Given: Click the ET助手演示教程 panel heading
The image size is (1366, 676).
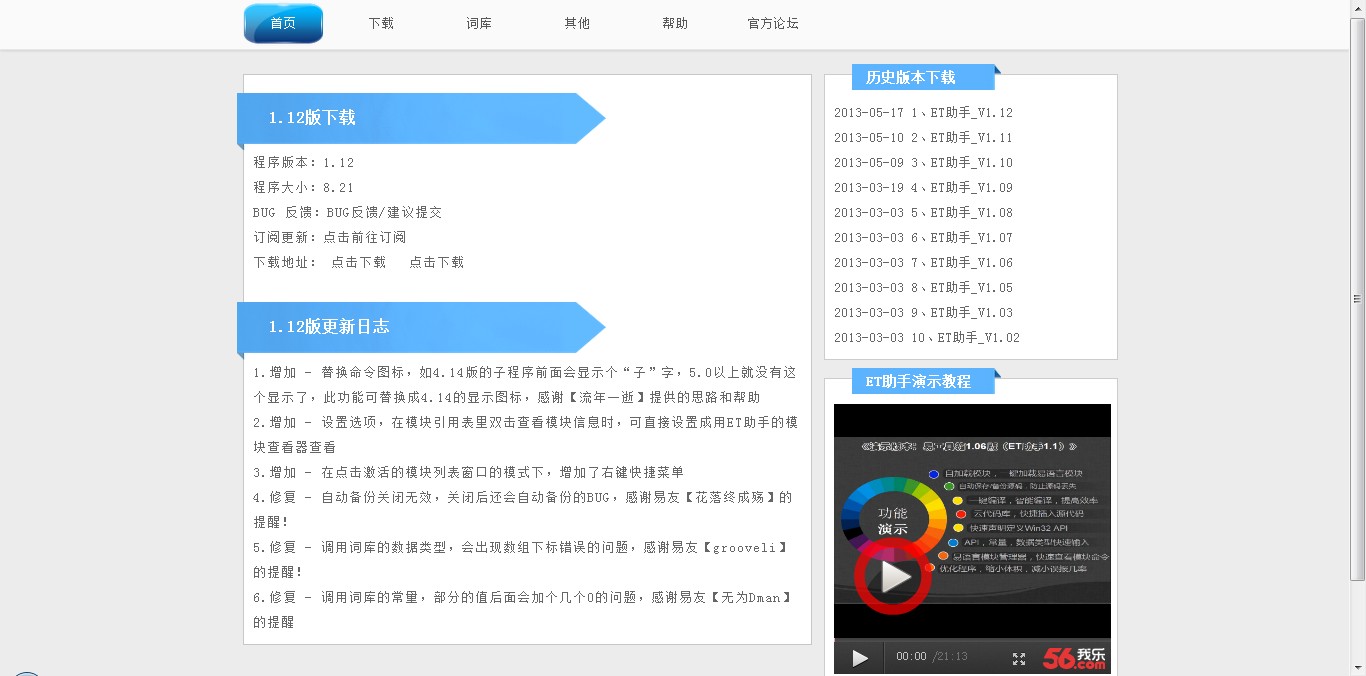Looking at the screenshot, I should 918,381.
